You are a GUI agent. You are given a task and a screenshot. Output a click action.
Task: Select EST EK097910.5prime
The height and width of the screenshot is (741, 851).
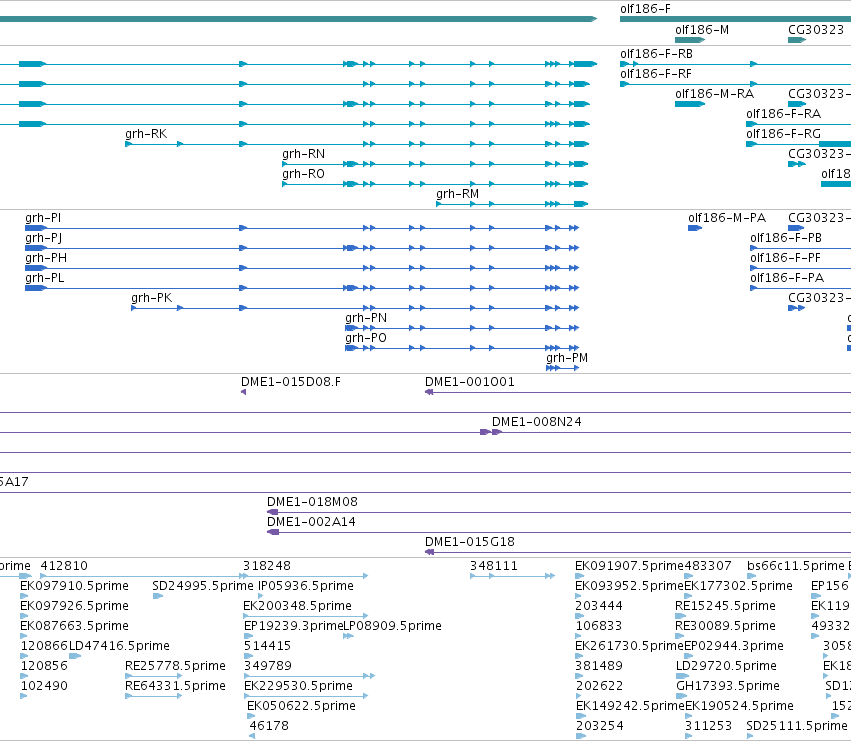point(74,586)
